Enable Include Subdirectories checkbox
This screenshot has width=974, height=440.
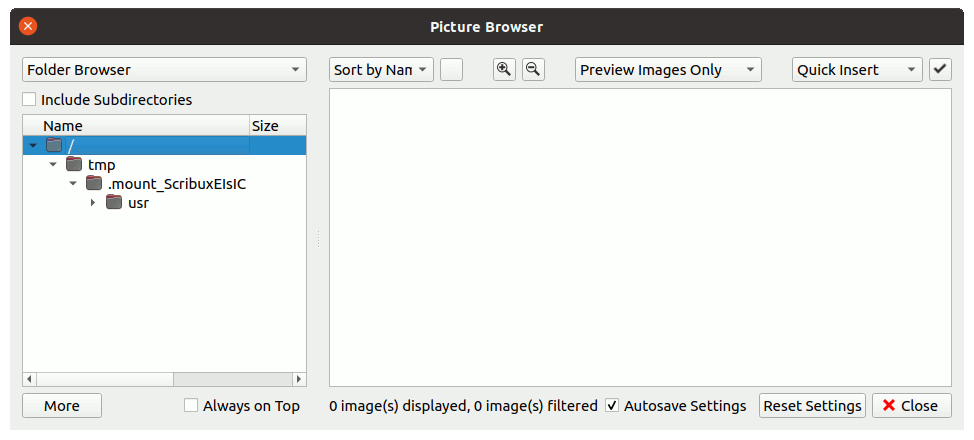[x=30, y=100]
